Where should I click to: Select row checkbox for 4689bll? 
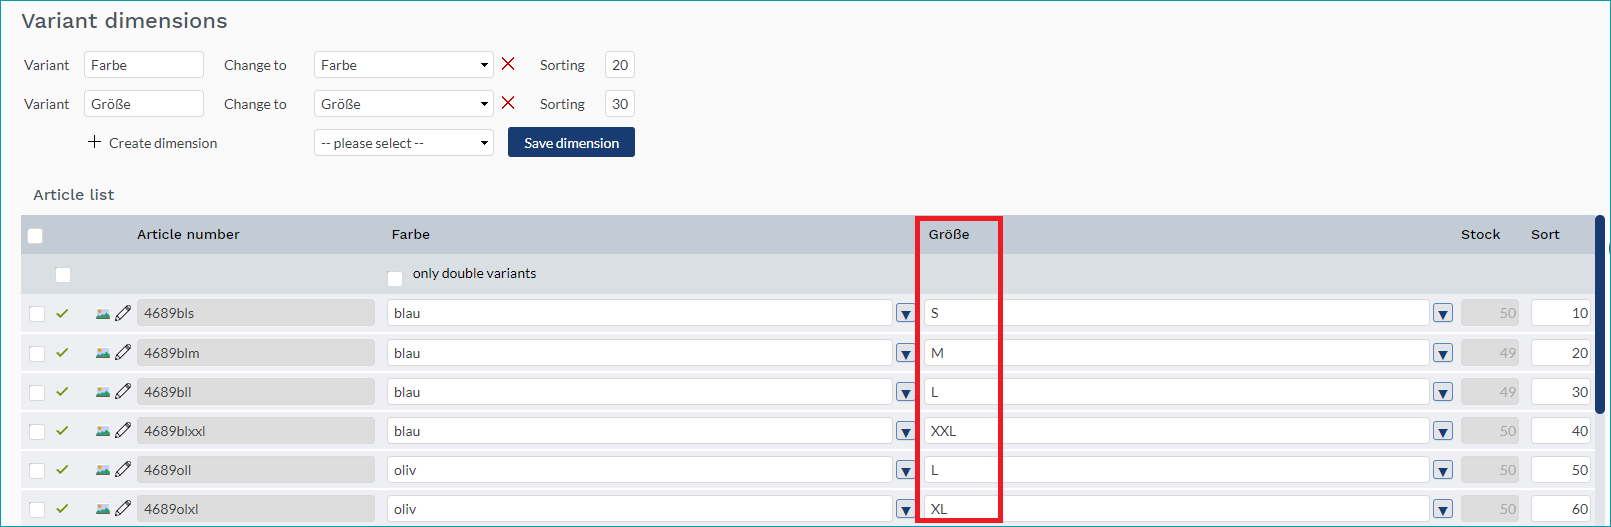point(37,392)
